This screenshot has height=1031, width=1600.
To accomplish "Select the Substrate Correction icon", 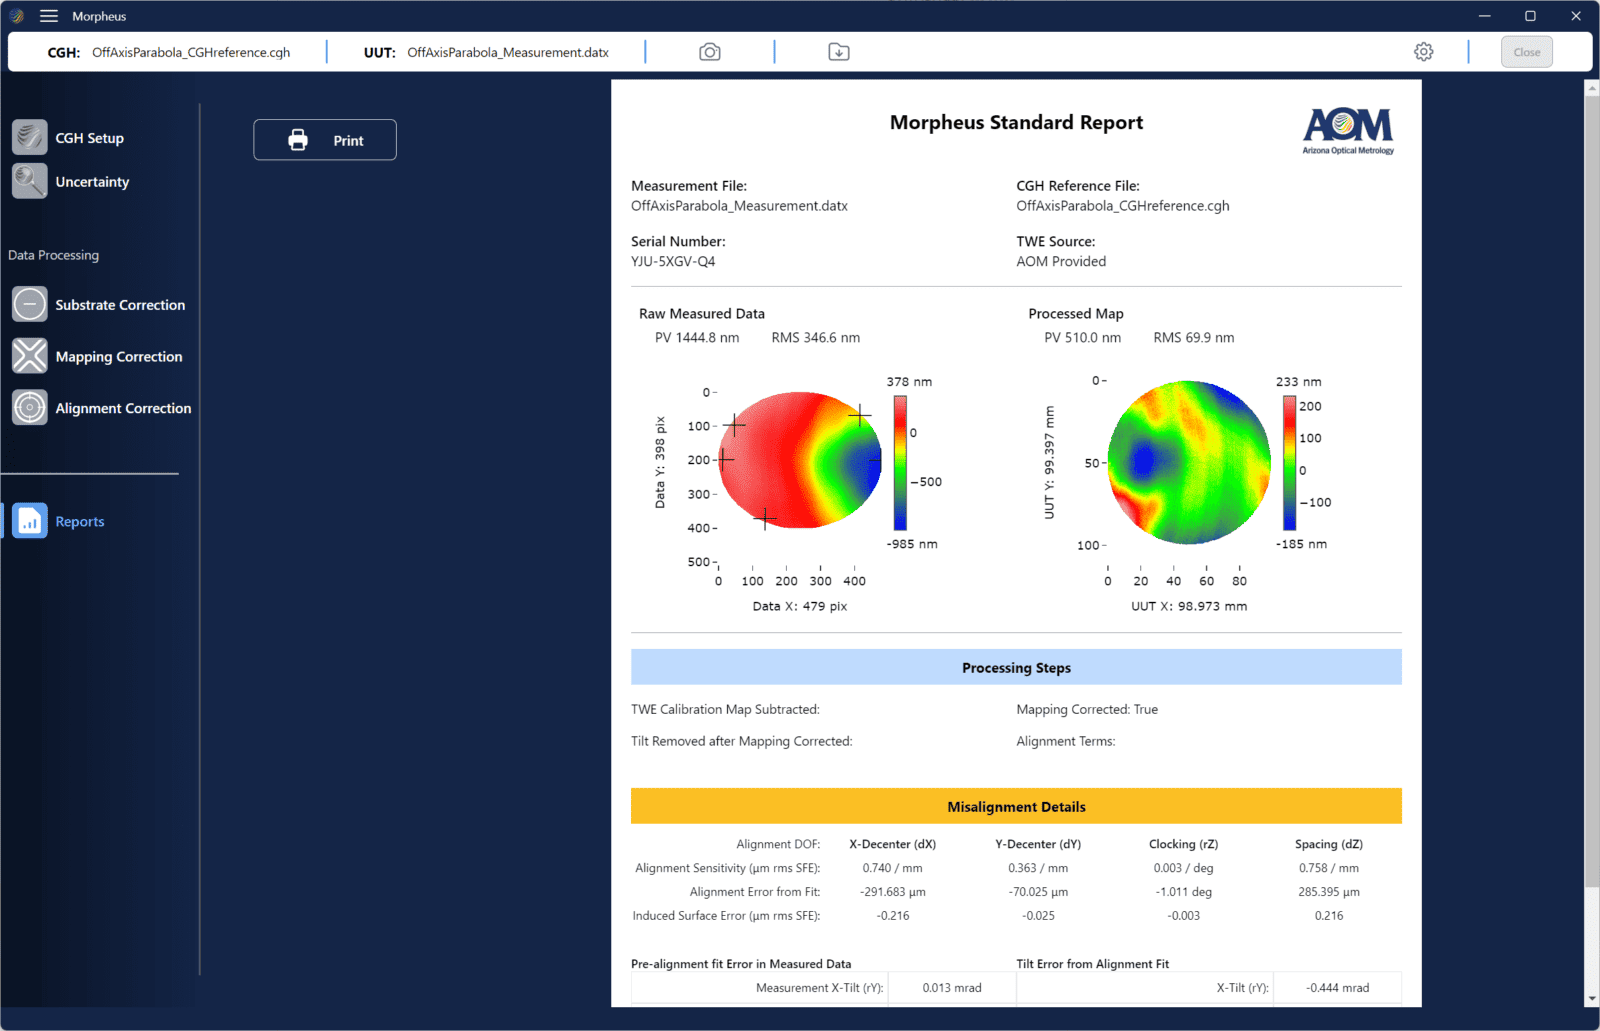I will 30,304.
